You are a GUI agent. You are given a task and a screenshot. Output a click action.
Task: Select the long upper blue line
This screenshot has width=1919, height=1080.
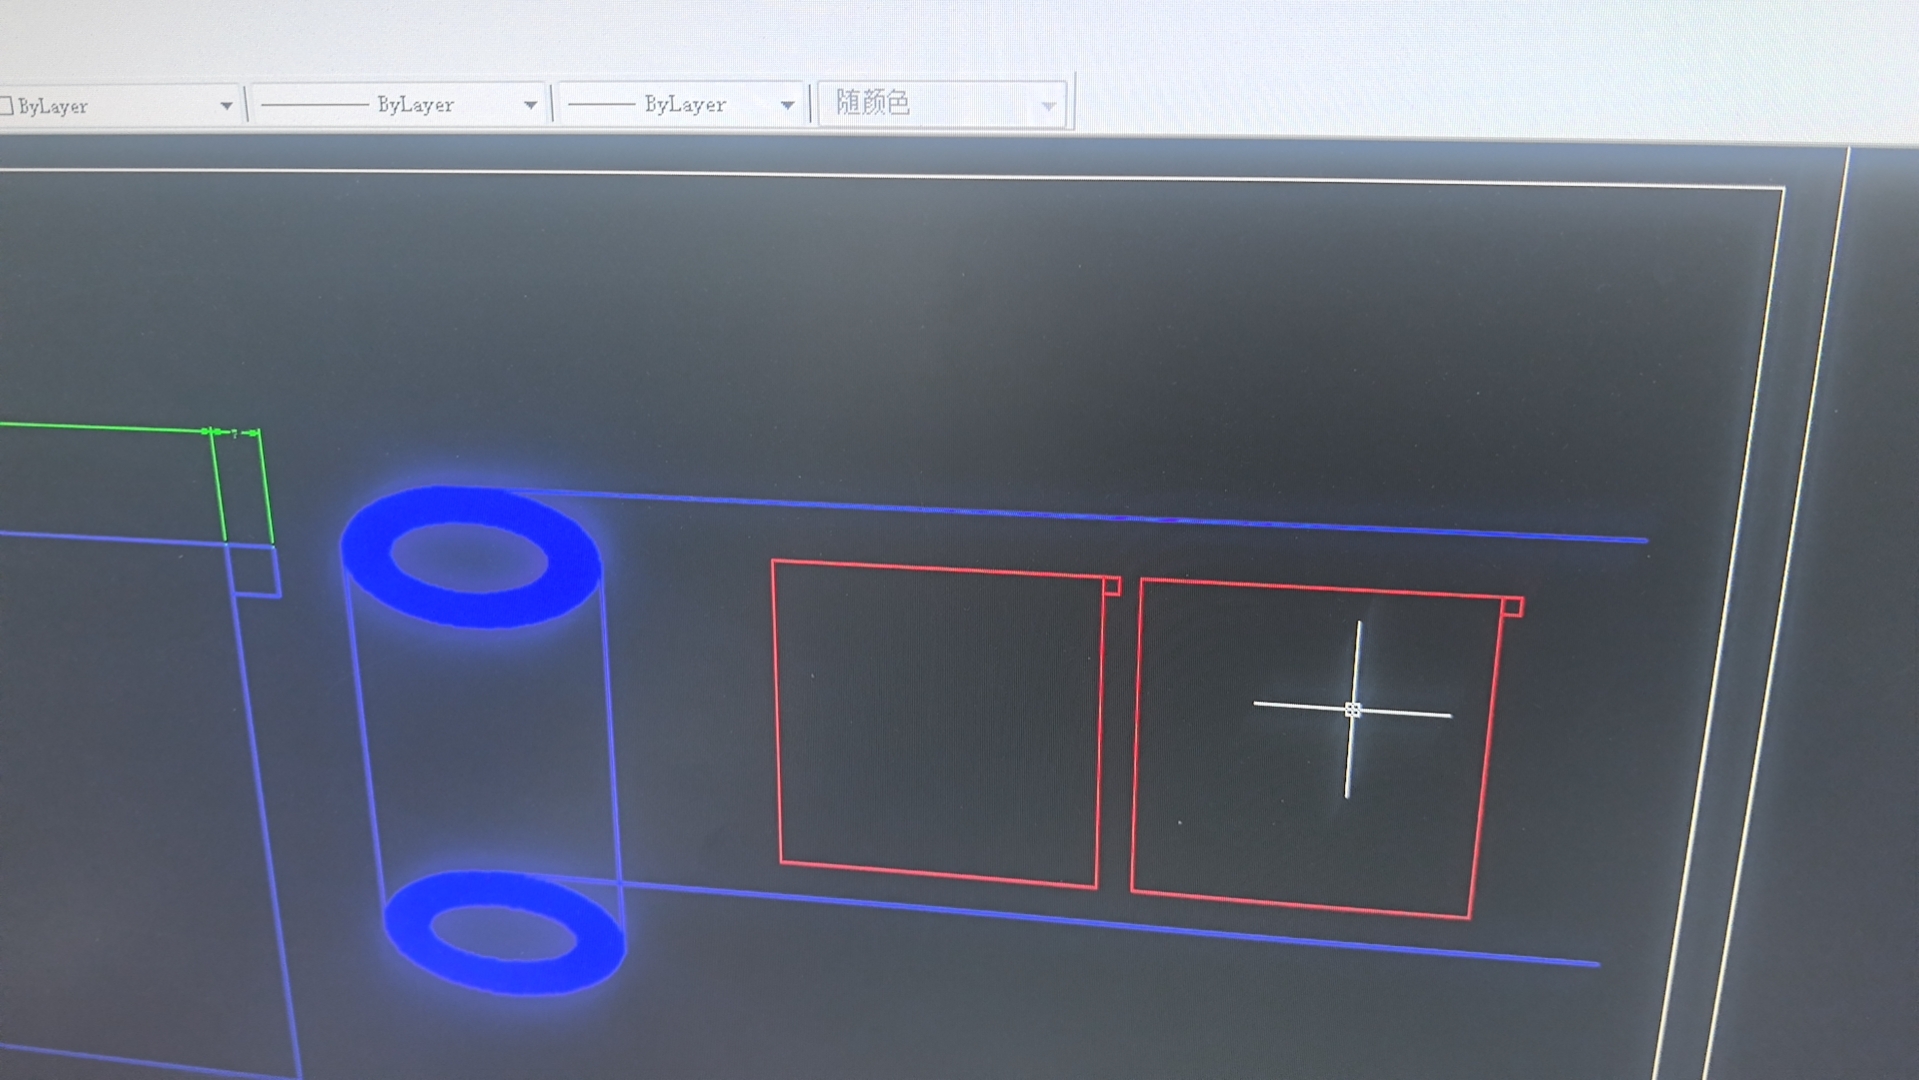click(1080, 517)
